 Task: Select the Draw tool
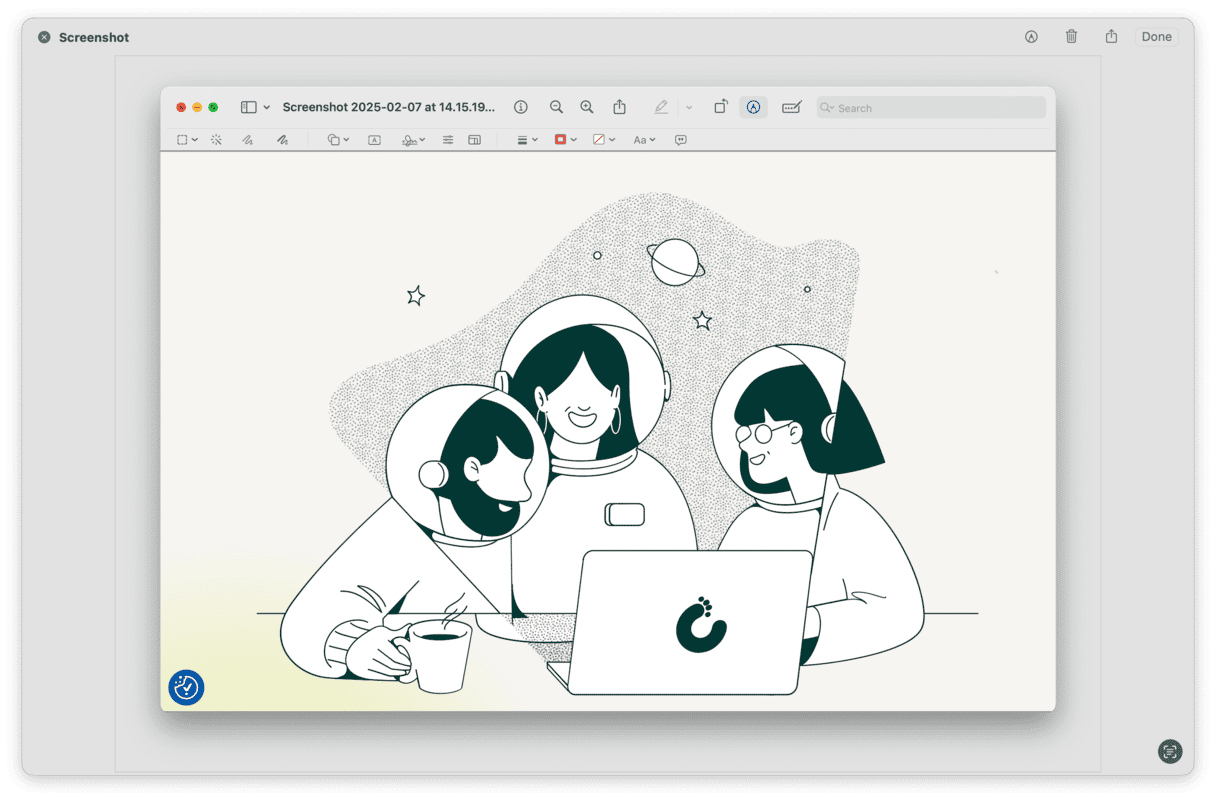coord(283,140)
